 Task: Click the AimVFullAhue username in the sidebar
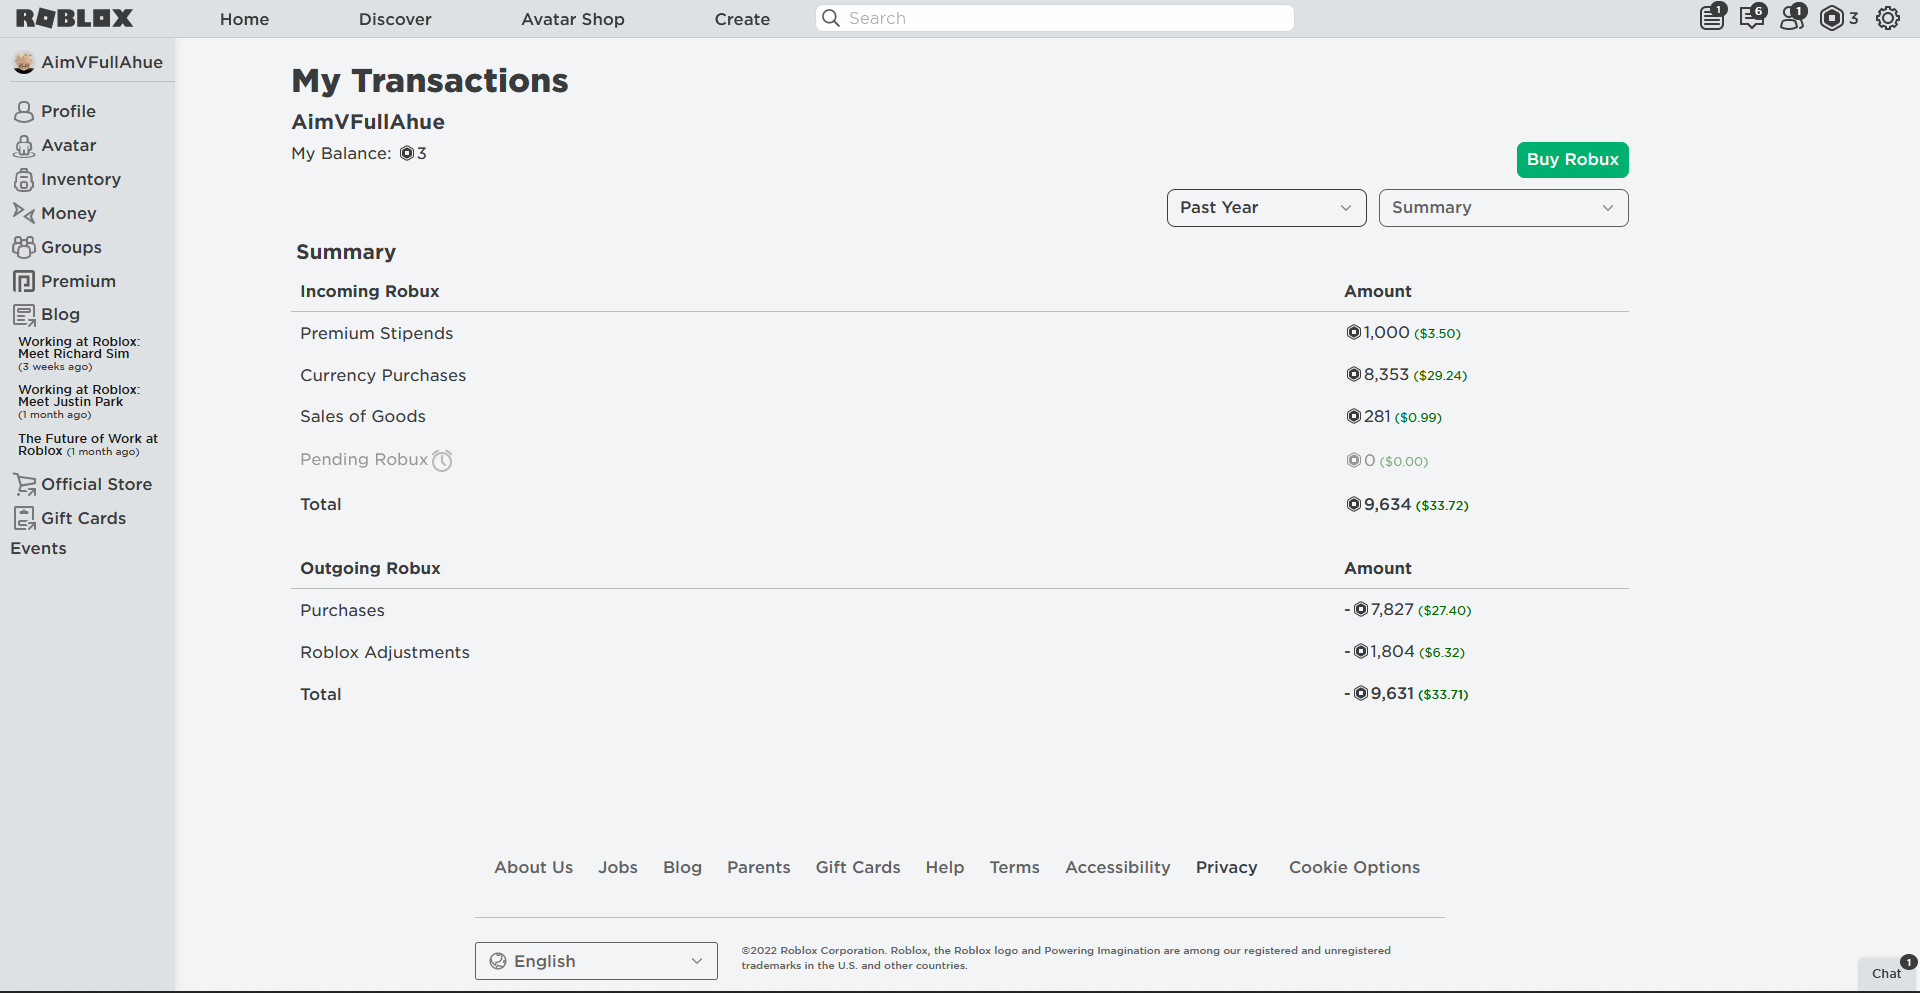102,62
